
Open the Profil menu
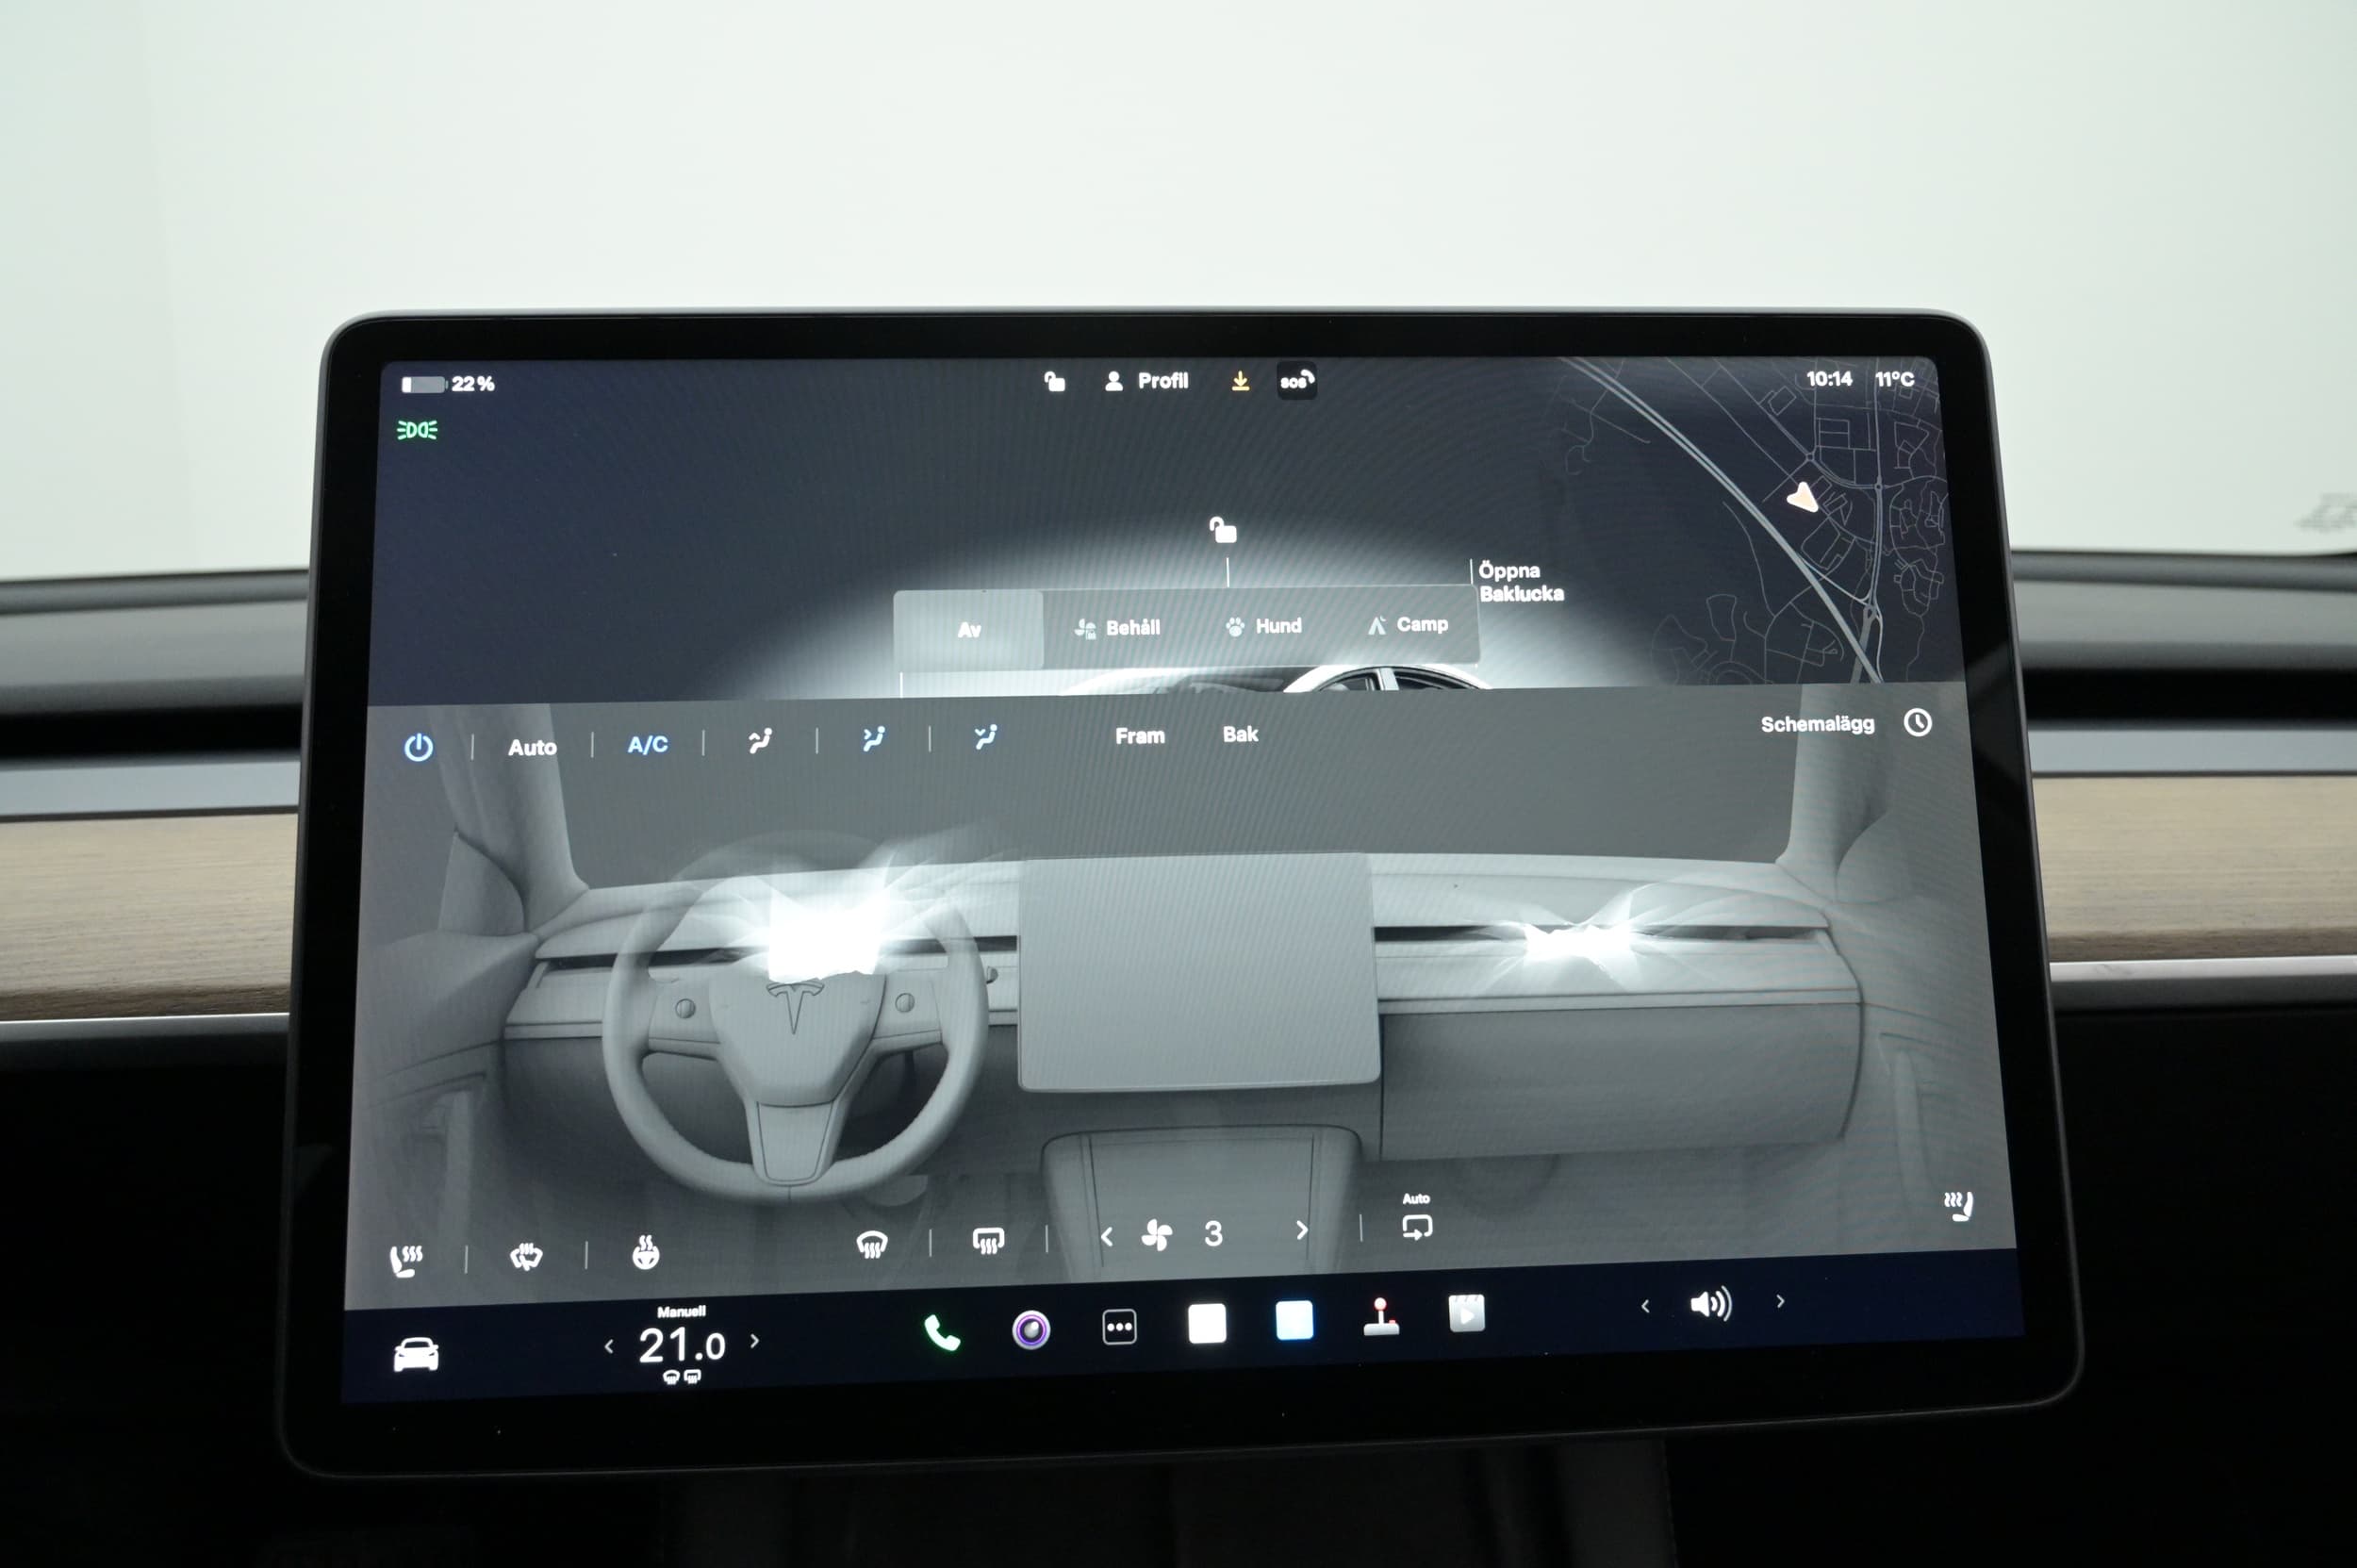point(1148,381)
